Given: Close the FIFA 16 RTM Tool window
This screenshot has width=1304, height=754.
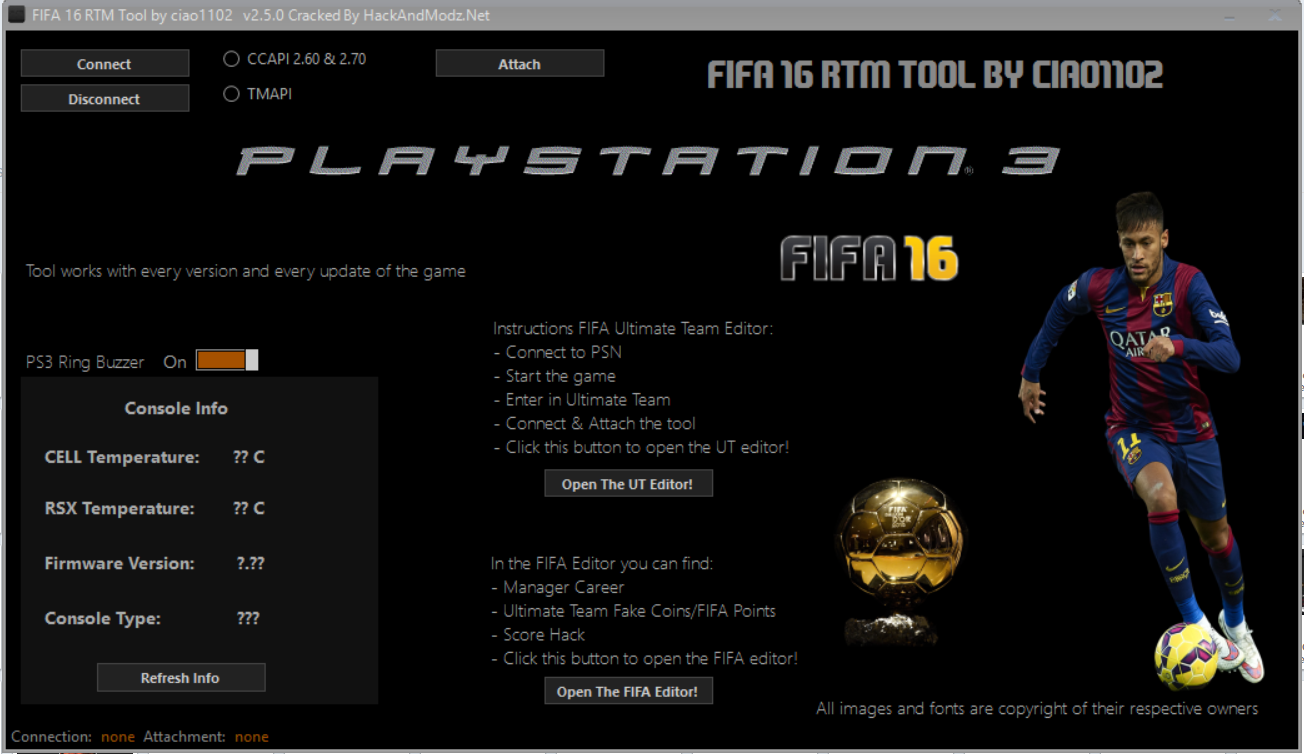Looking at the screenshot, I should pos(1274,15).
